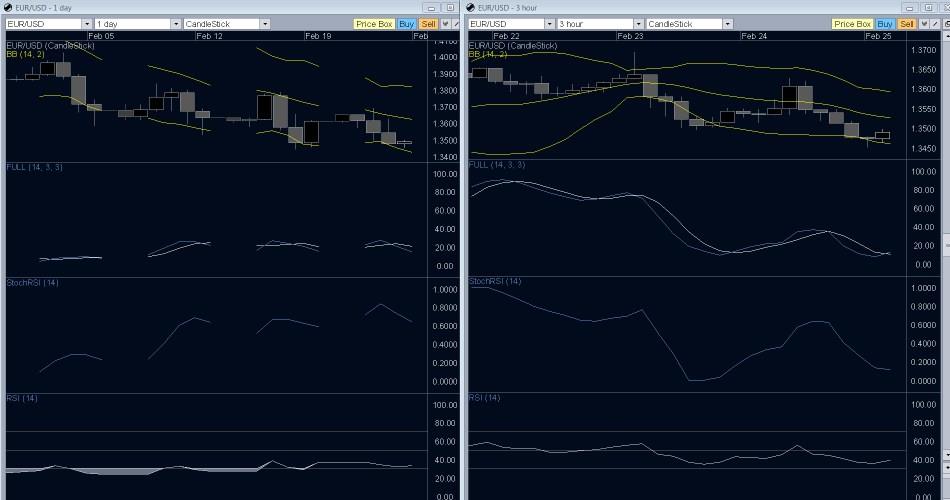Click the app icon in the 3 hour title bar

(471, 7)
